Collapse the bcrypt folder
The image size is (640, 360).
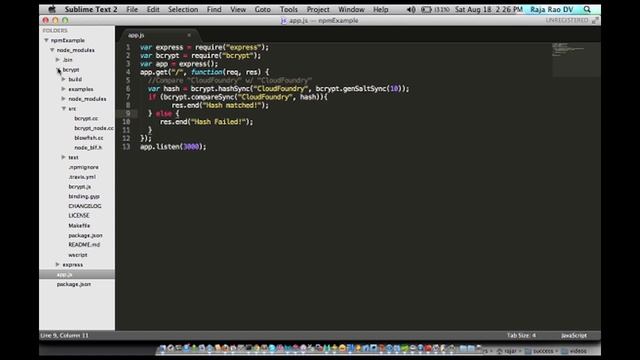click(x=58, y=69)
